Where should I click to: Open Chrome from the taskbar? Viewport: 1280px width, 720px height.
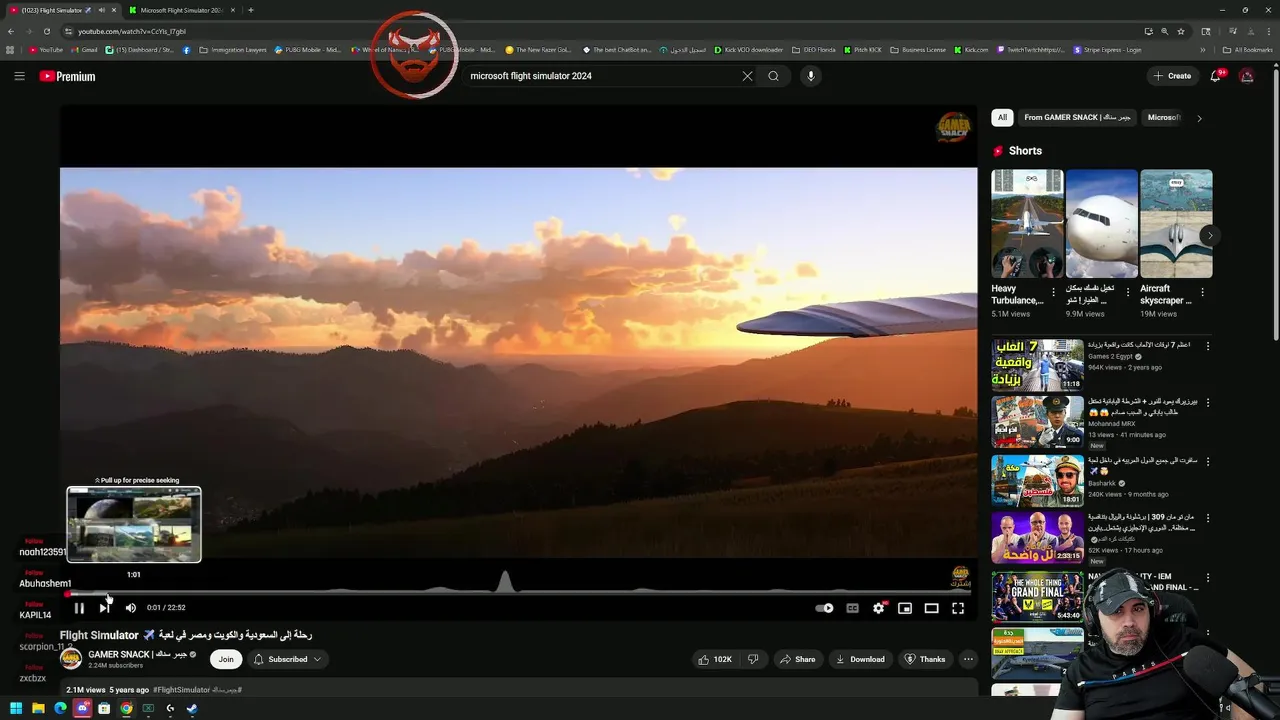(126, 708)
